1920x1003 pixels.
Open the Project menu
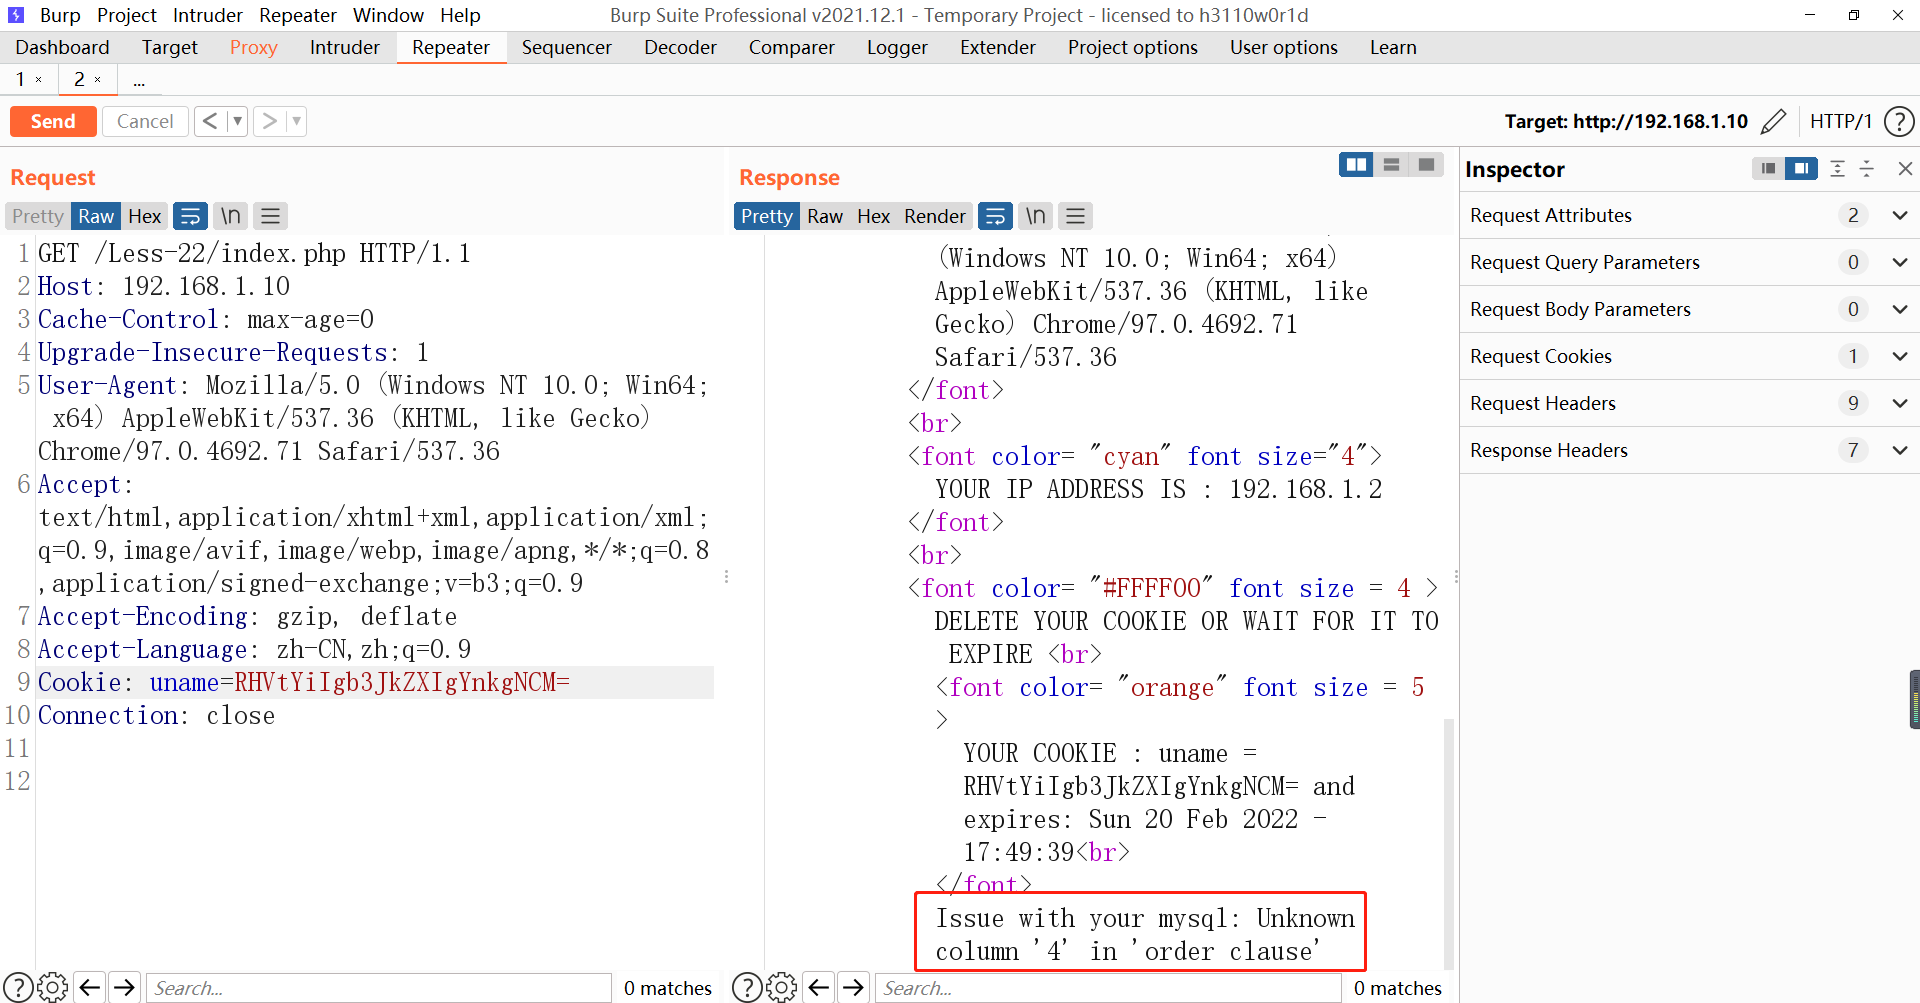[126, 15]
